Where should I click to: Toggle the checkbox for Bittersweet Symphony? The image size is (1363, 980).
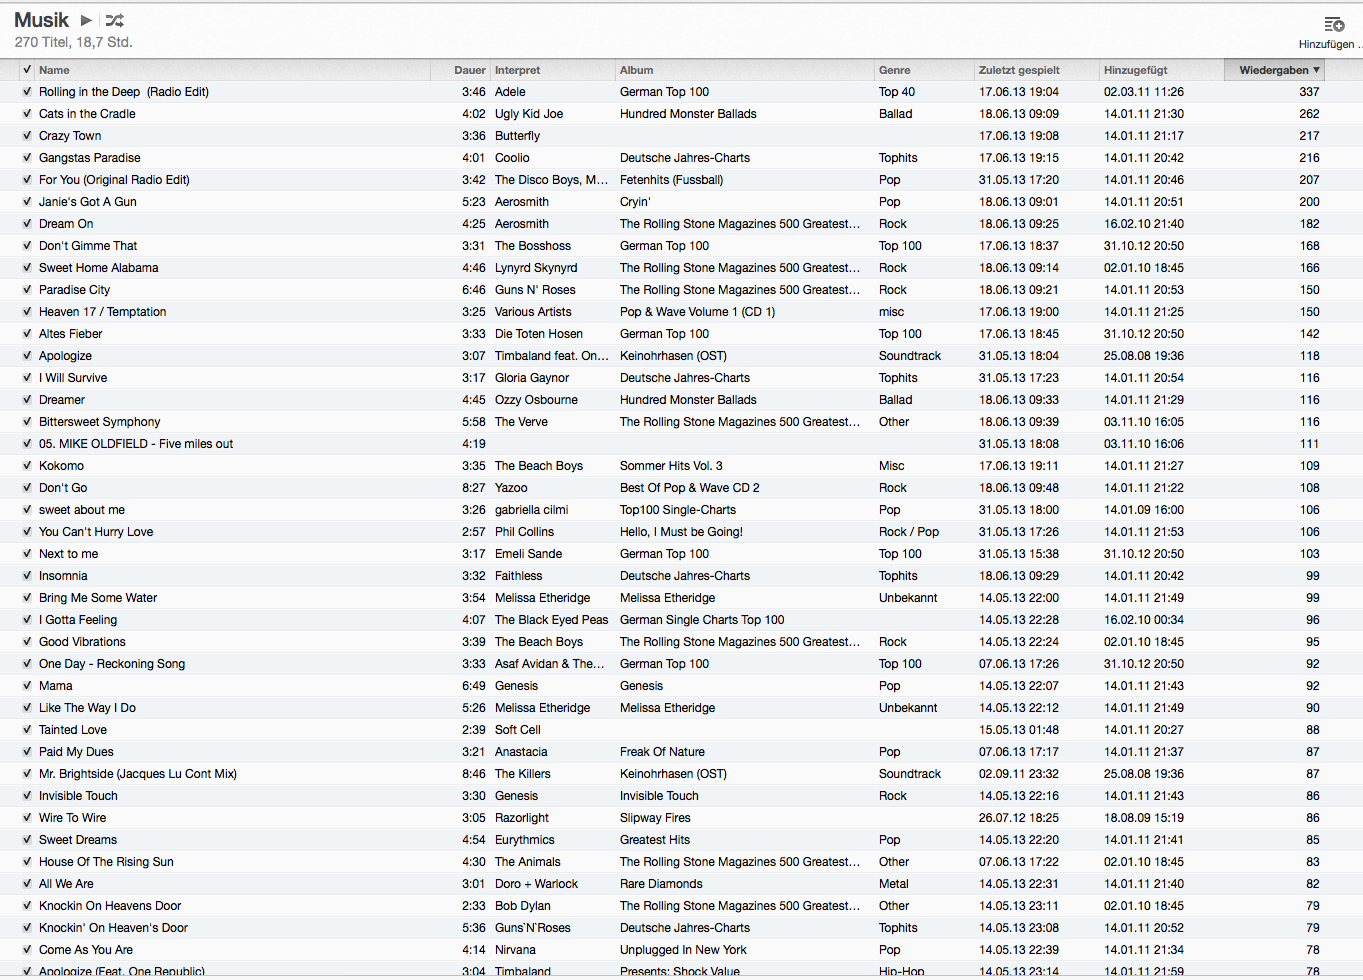tap(27, 422)
